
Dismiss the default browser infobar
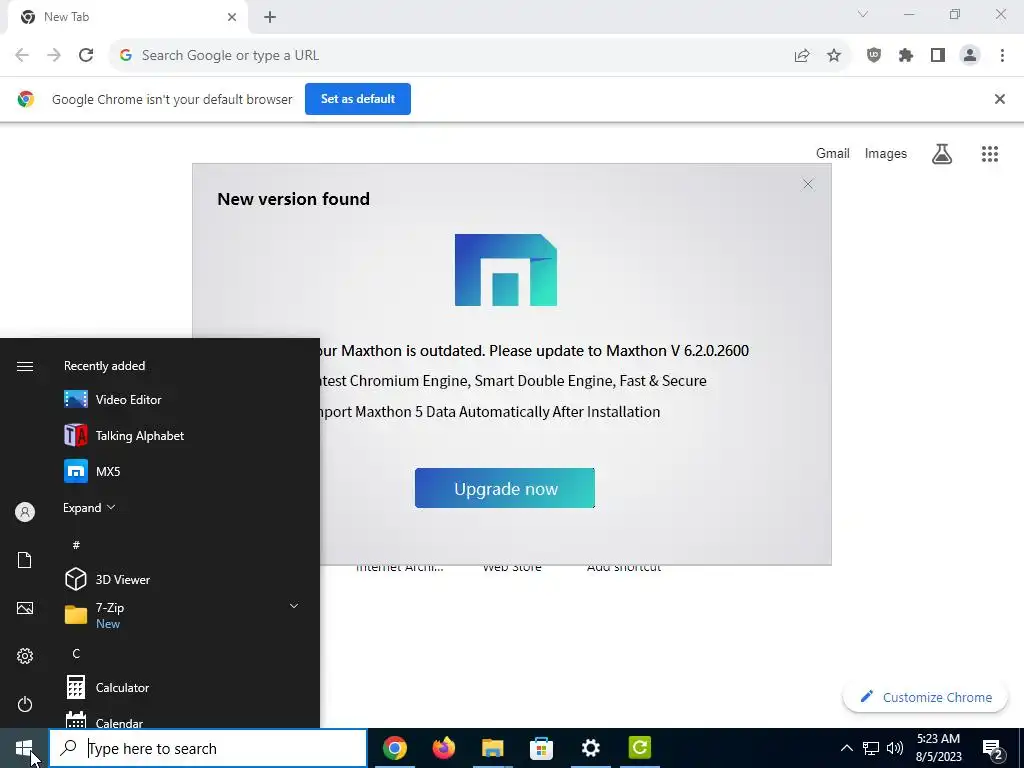[x=1000, y=99]
